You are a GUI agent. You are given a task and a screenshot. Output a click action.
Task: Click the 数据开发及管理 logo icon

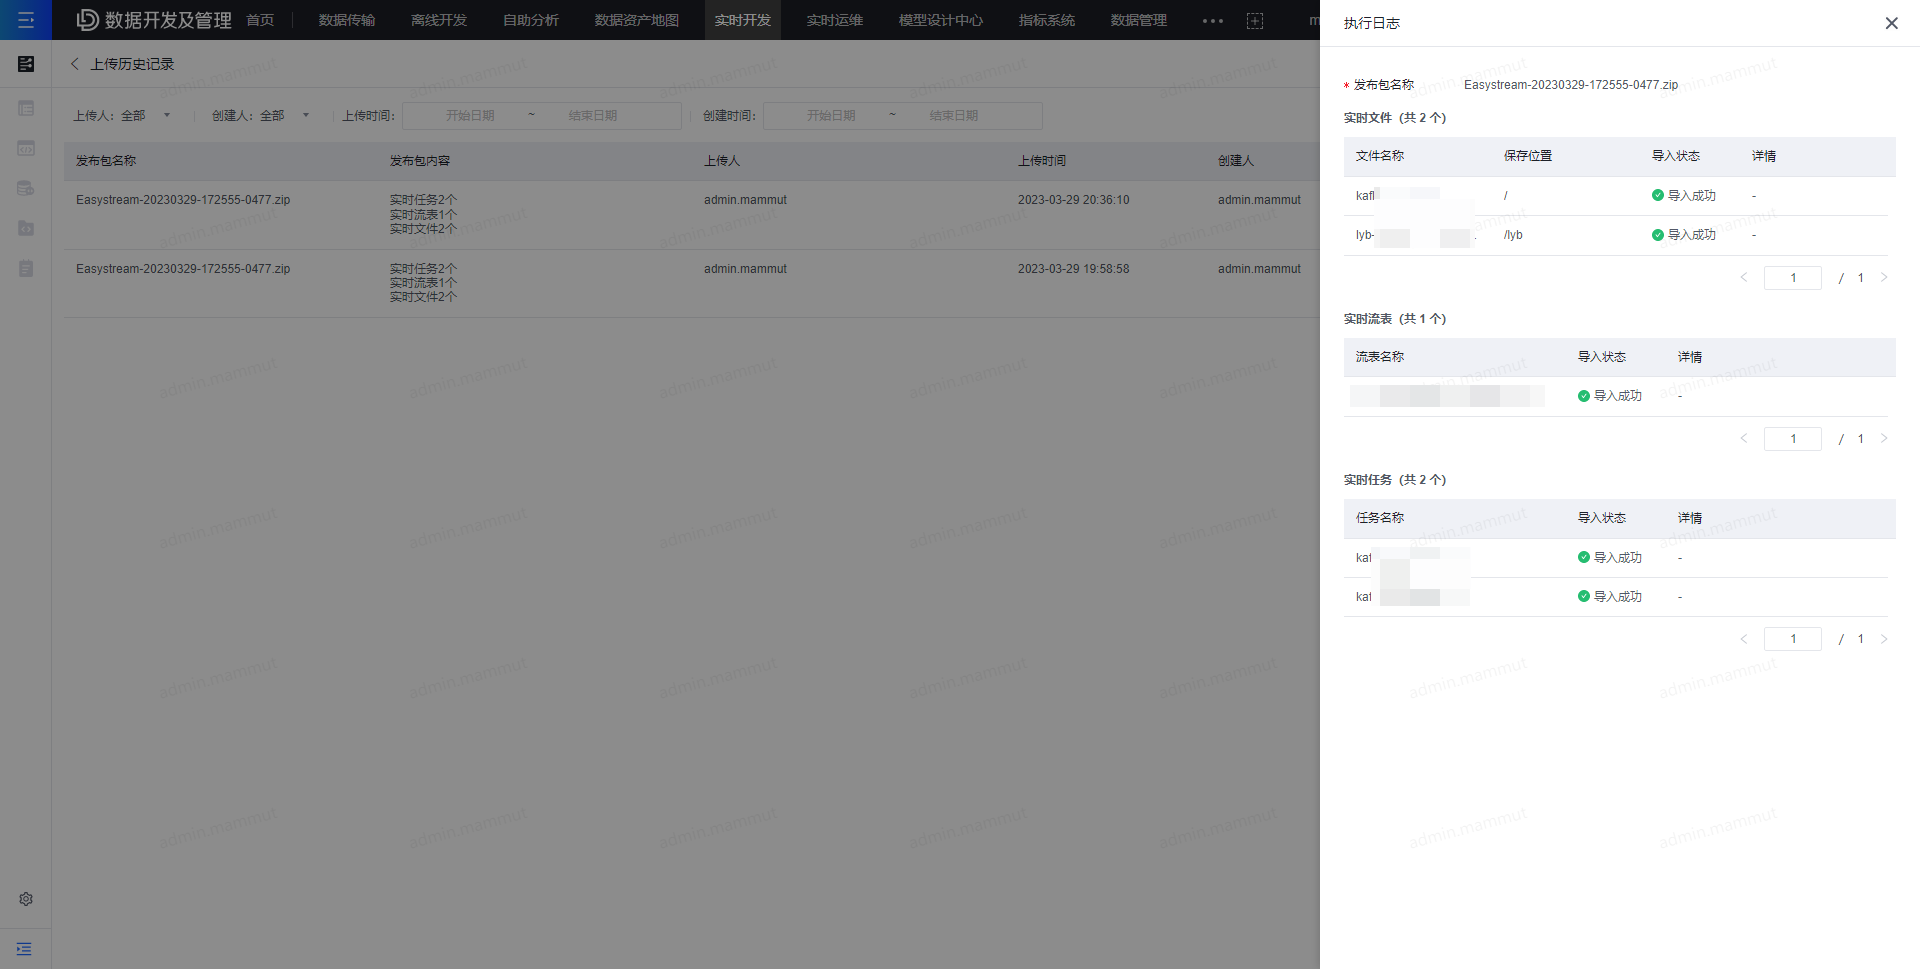88,20
